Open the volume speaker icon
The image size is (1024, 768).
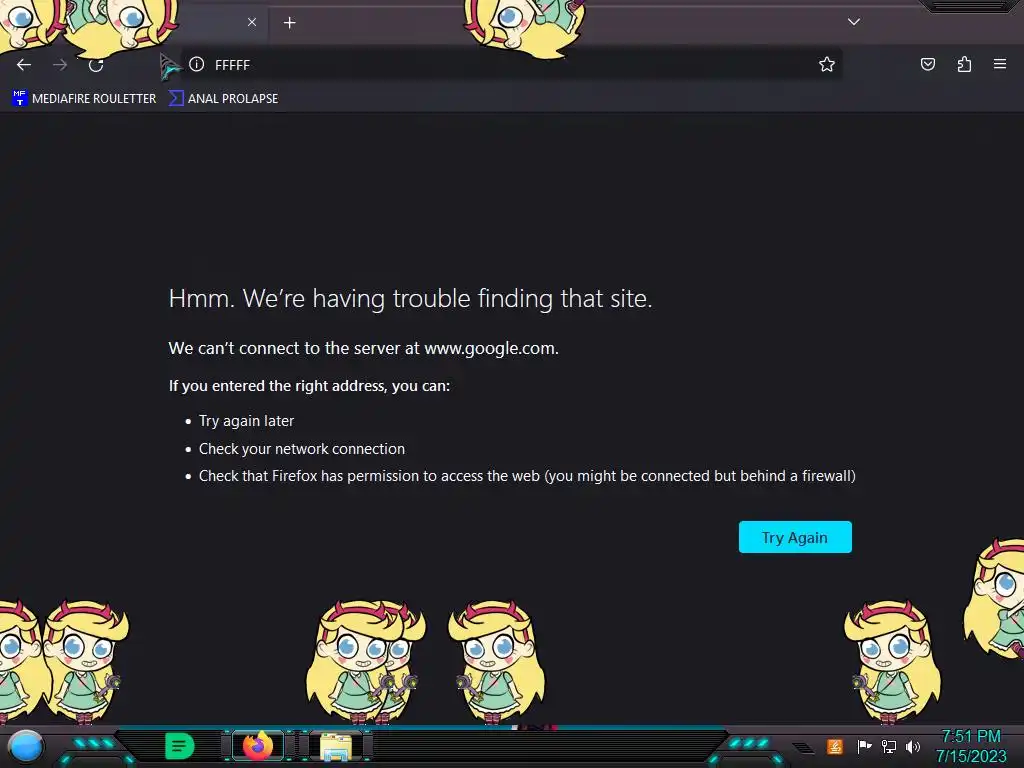[x=913, y=746]
